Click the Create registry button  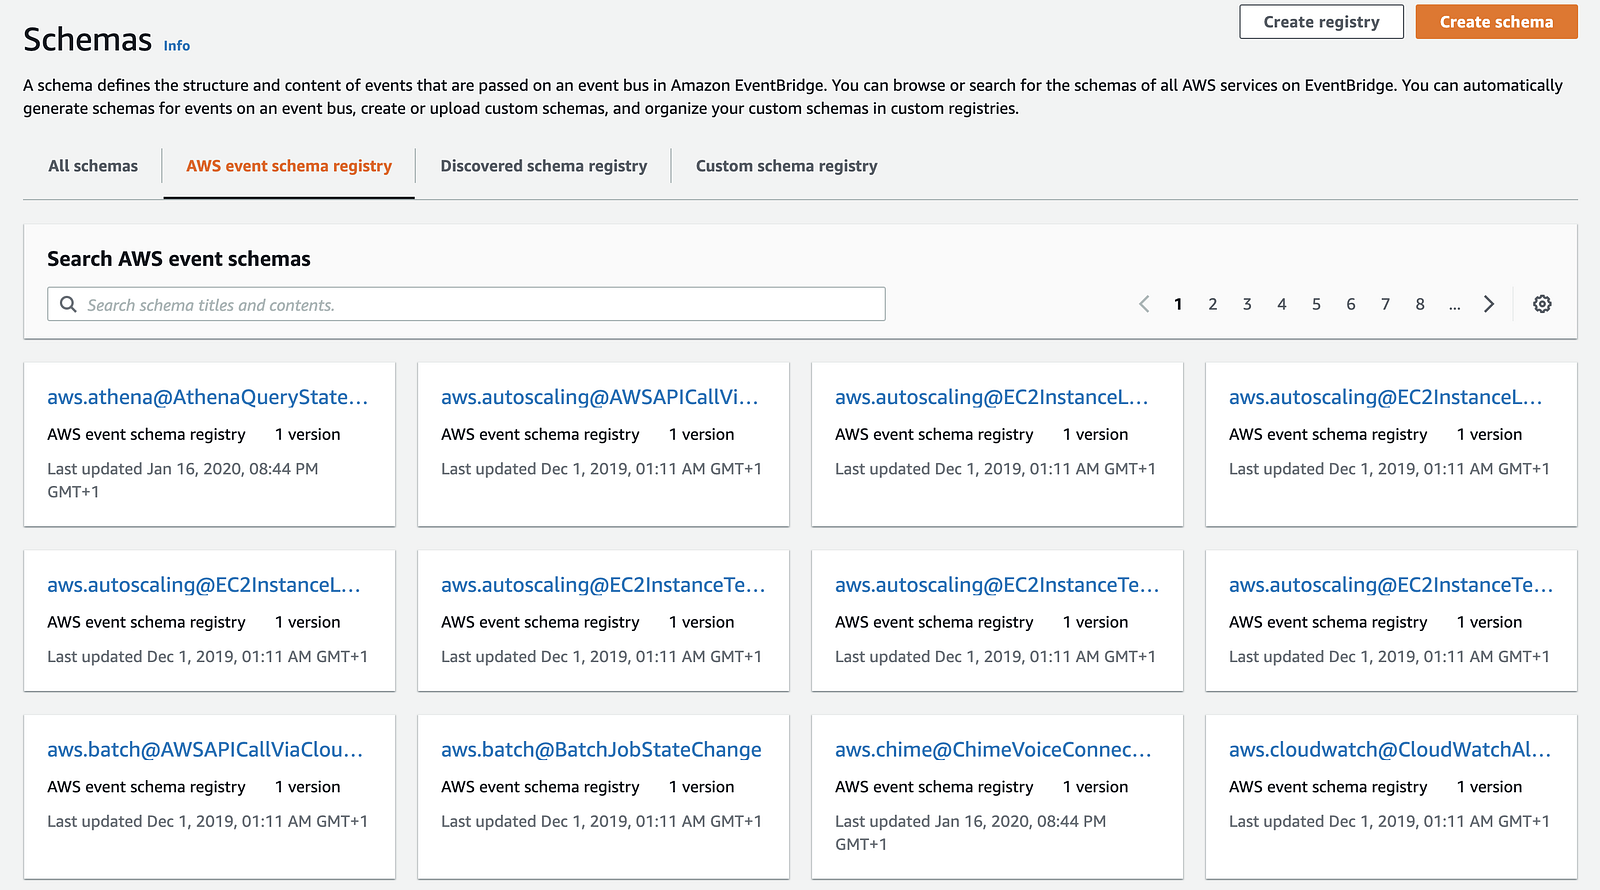pos(1321,22)
